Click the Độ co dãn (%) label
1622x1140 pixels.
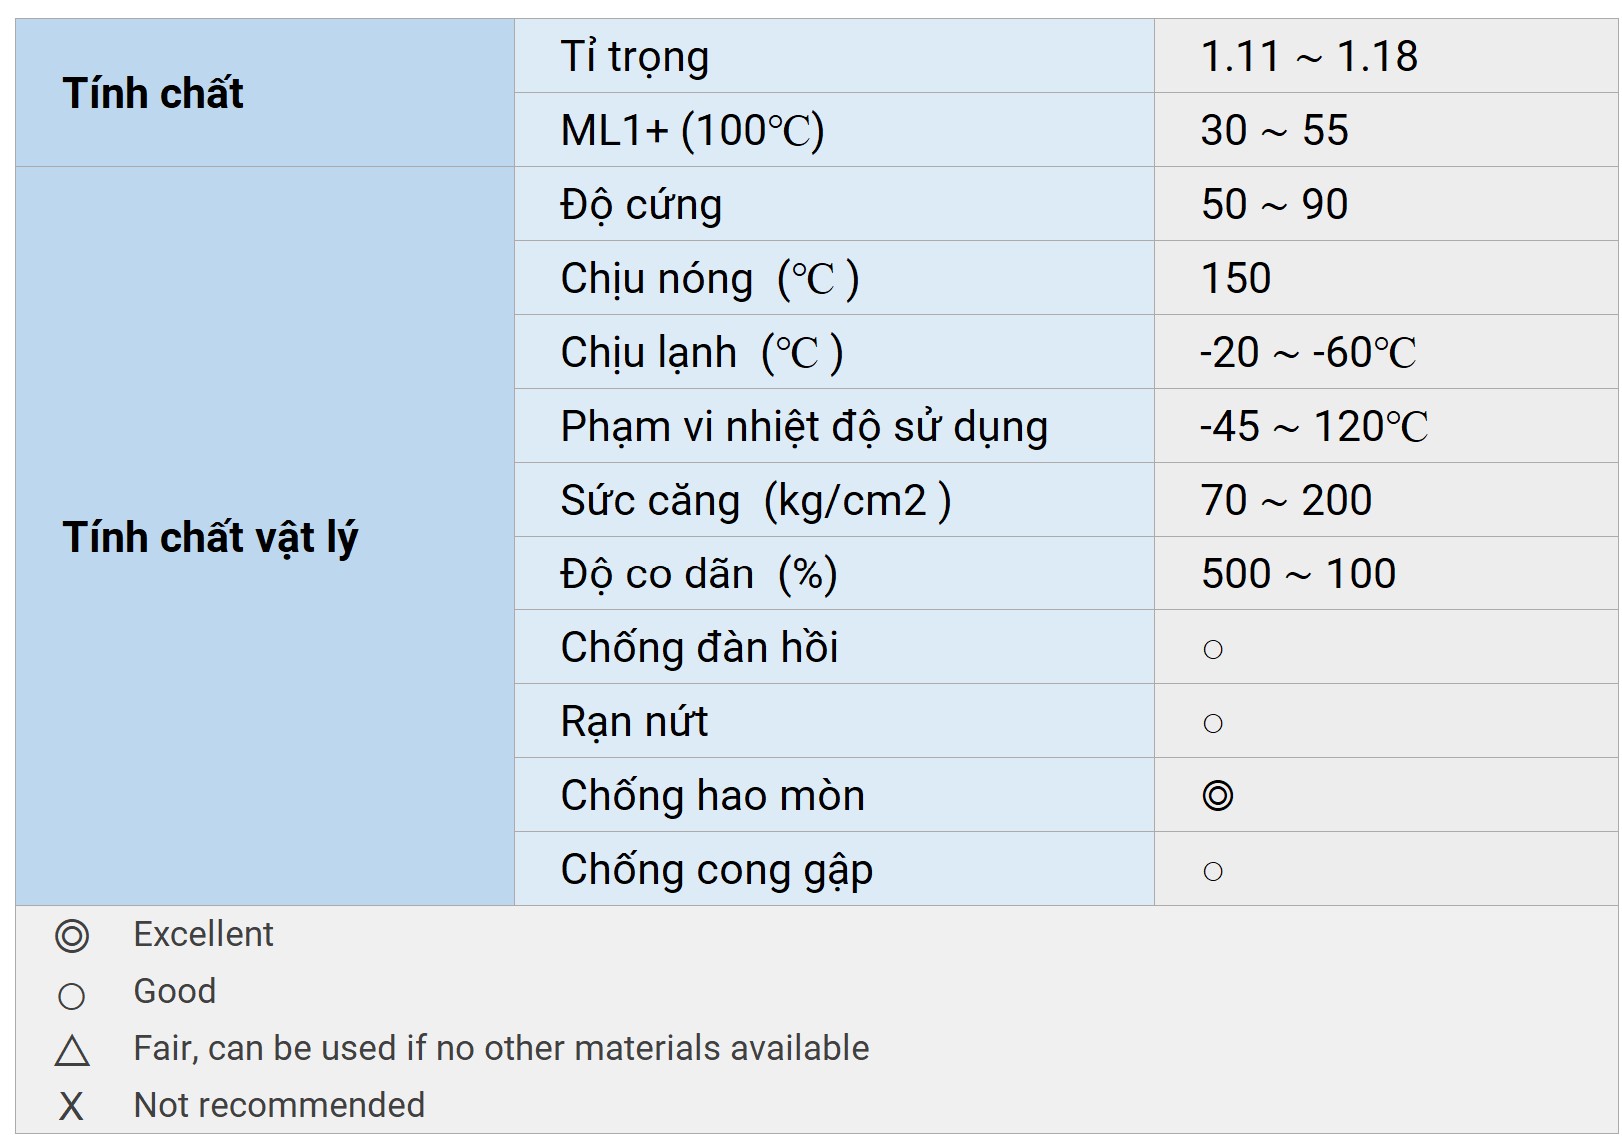pyautogui.click(x=699, y=575)
